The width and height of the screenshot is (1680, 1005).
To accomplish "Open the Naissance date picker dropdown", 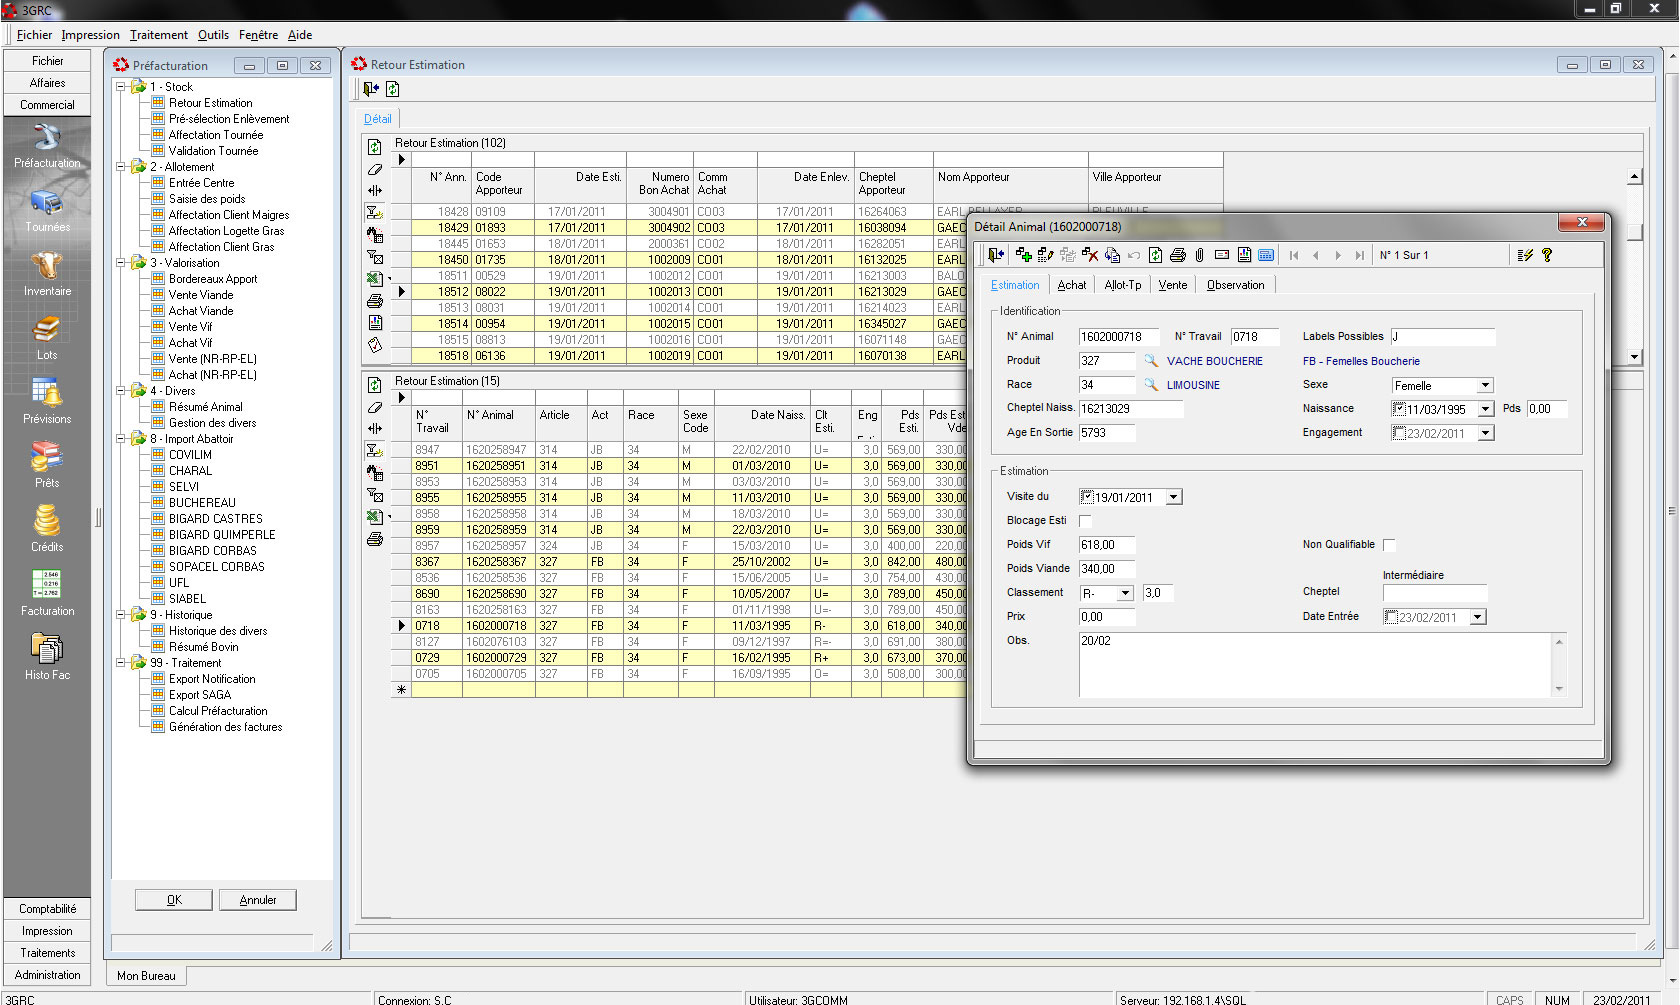I will [1485, 409].
